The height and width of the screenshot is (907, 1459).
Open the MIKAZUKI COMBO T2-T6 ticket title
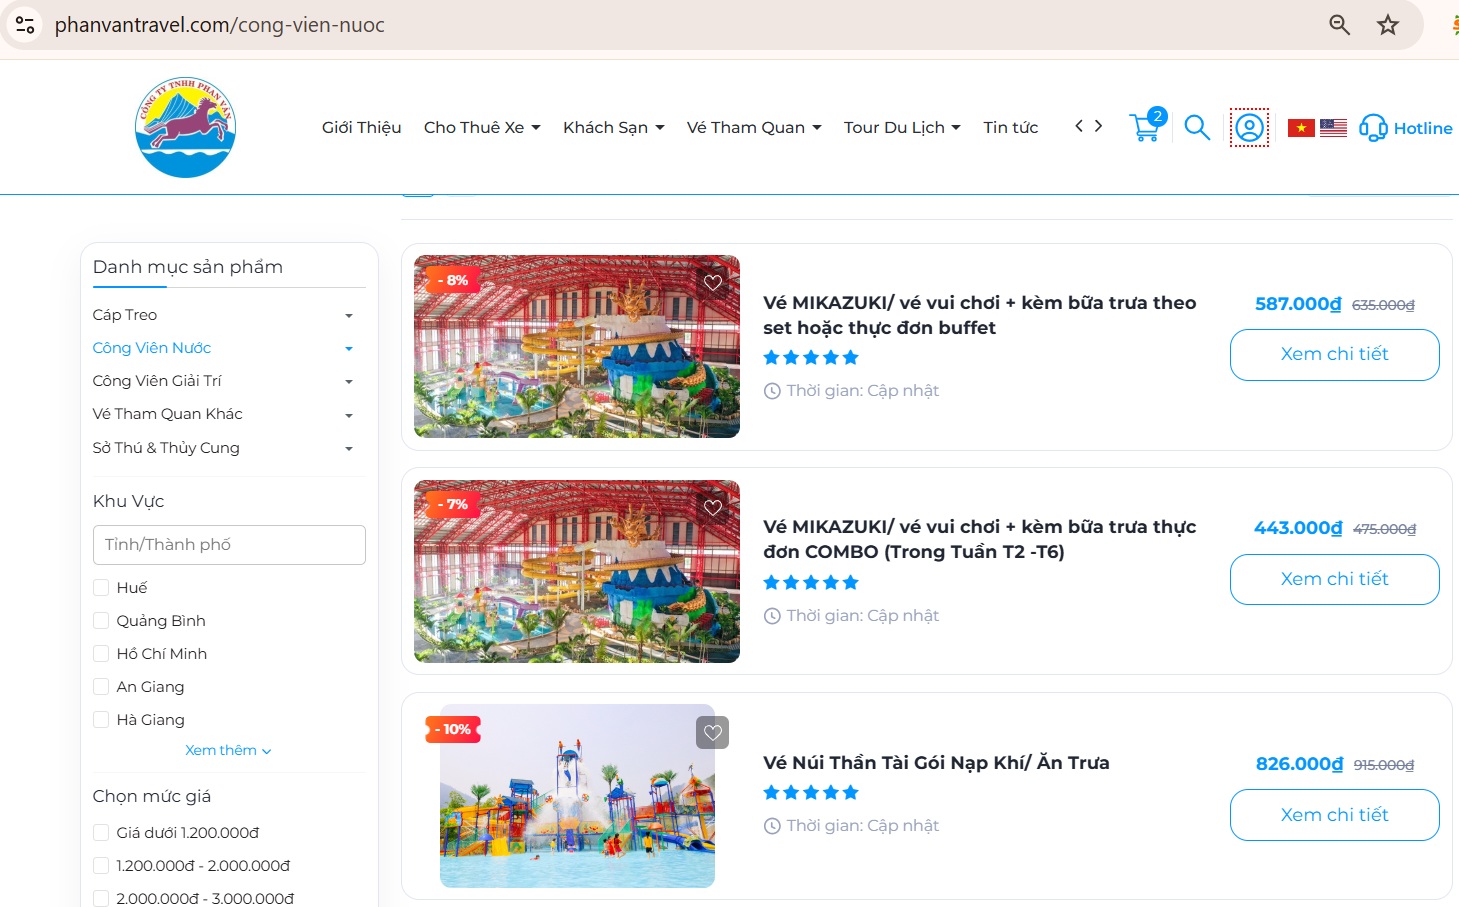click(x=980, y=539)
